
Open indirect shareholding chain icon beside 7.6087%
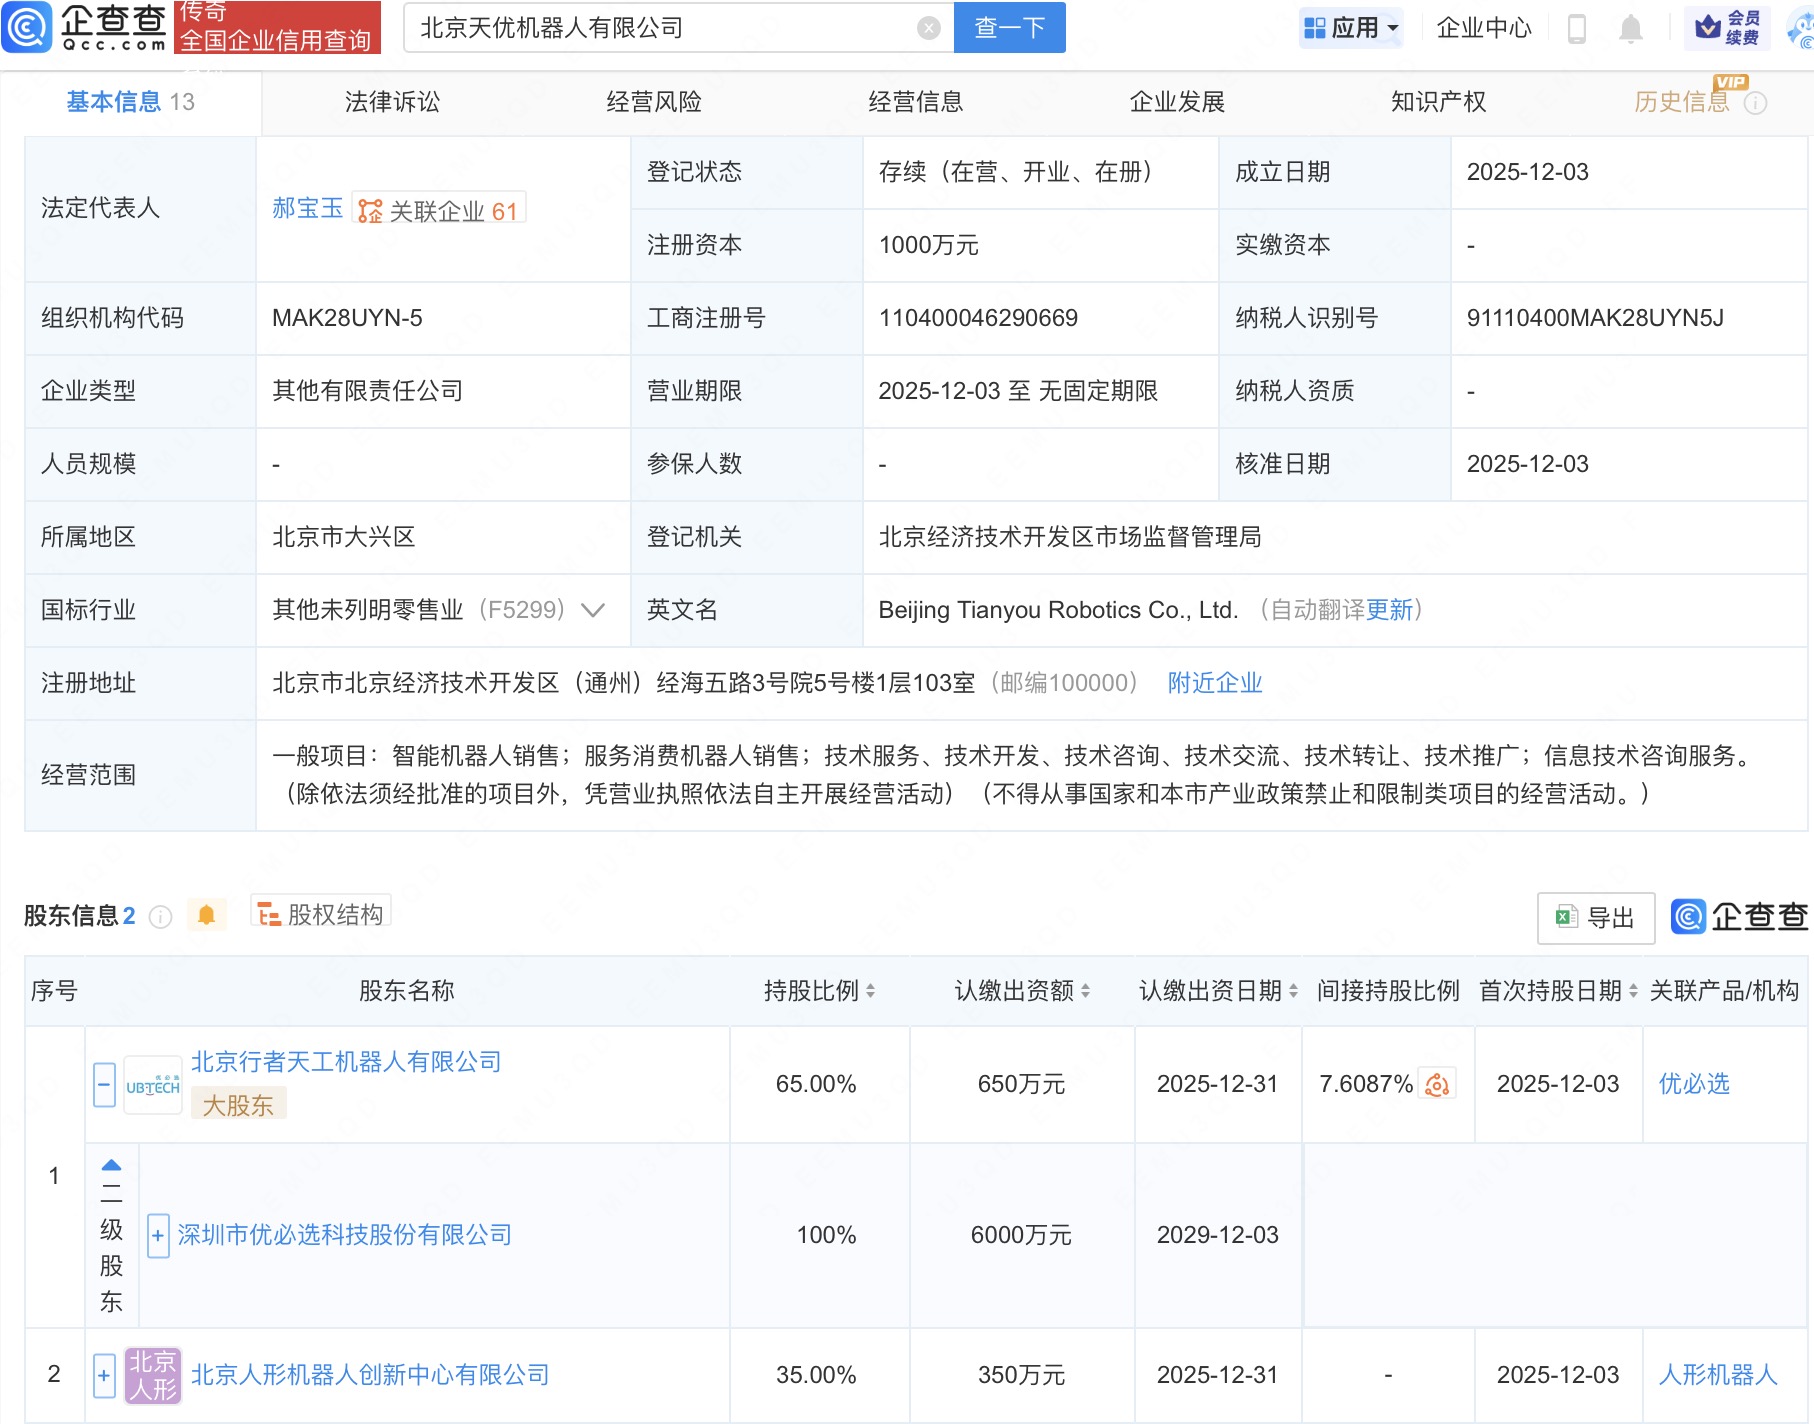(x=1438, y=1085)
